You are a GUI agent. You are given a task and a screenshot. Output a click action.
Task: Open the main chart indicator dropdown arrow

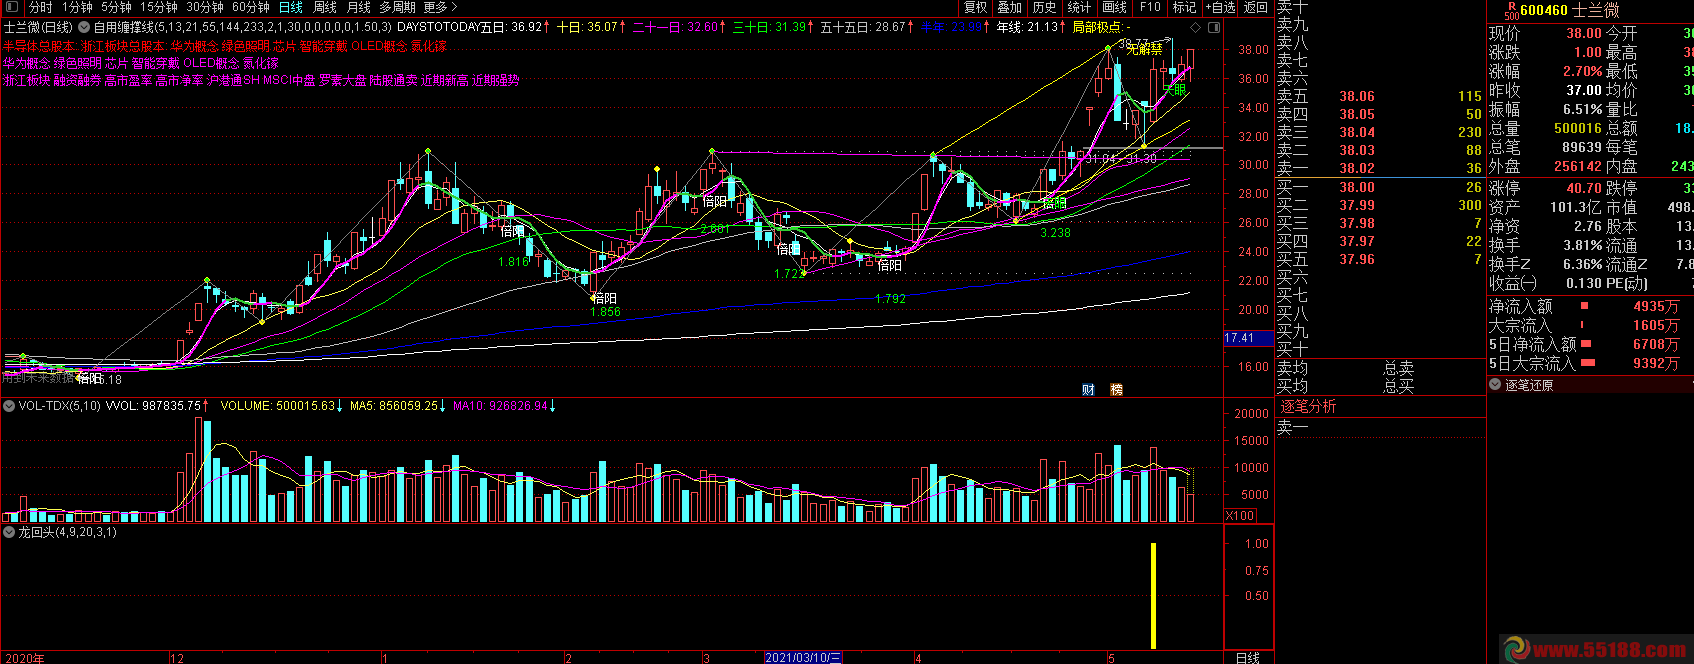[84, 28]
